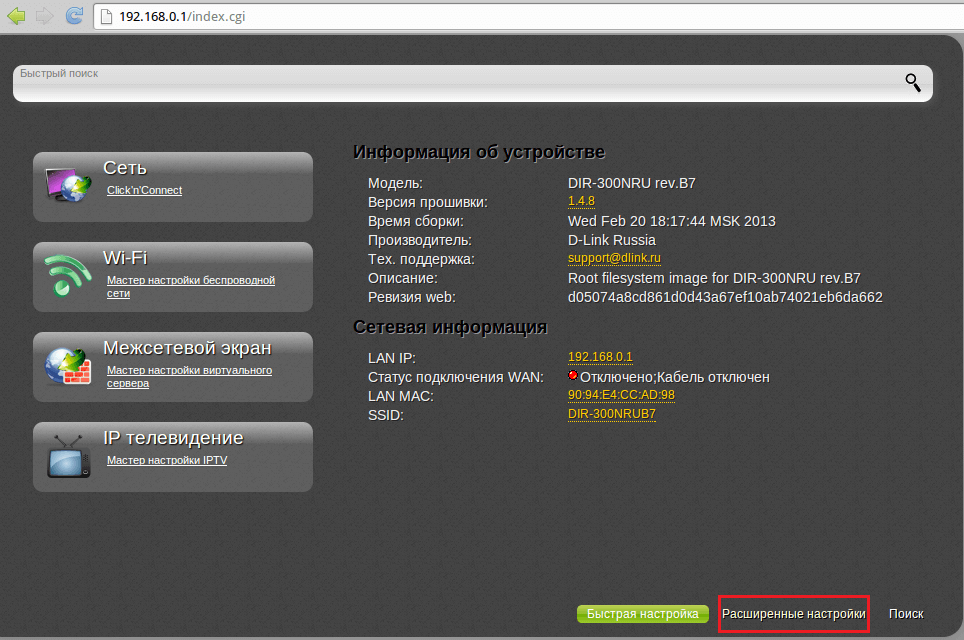Open Мастер настройки IPTV link
The image size is (964, 640).
[167, 460]
